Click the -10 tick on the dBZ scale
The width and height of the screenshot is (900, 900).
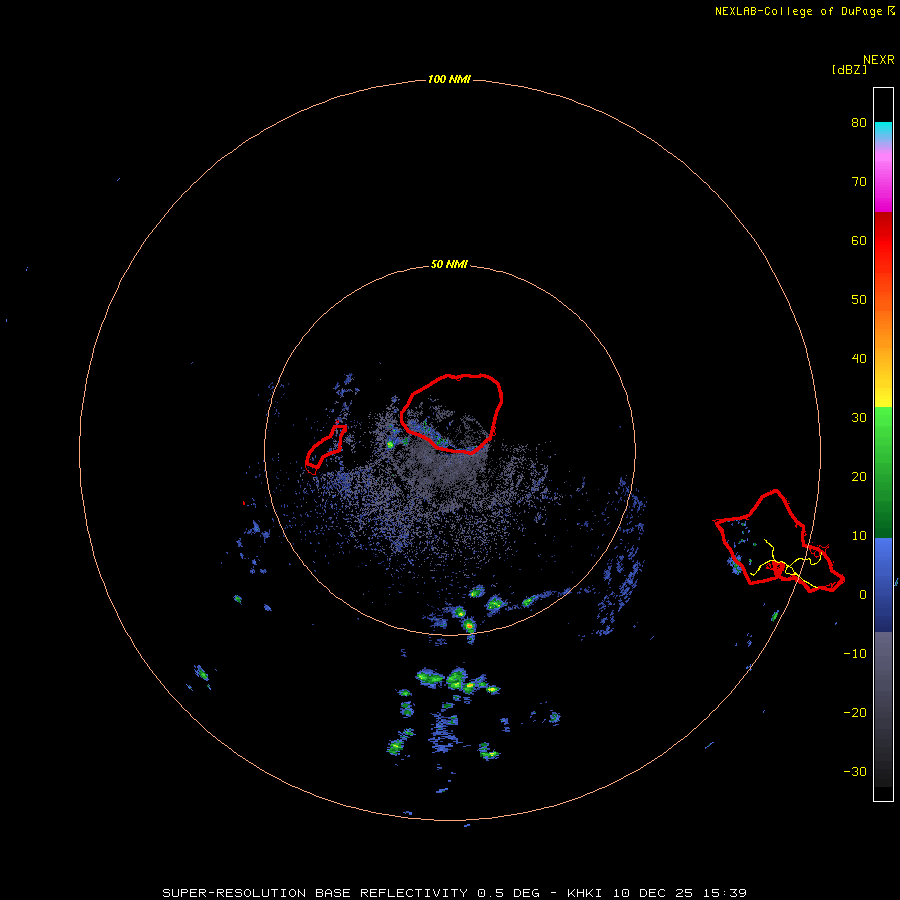(855, 654)
